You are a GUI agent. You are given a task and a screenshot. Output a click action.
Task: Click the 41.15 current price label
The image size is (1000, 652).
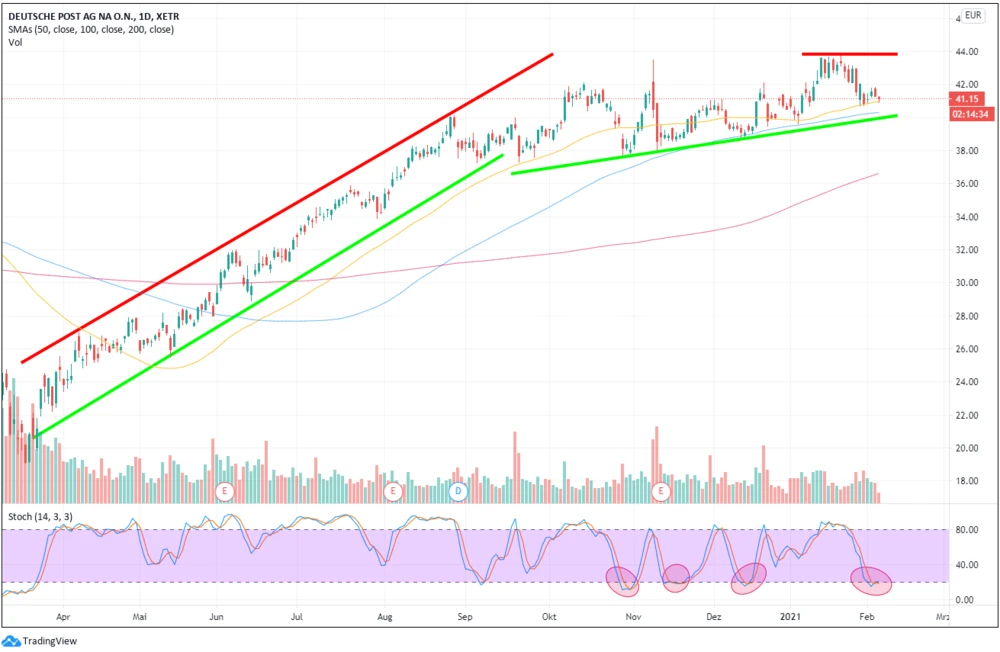[967, 100]
